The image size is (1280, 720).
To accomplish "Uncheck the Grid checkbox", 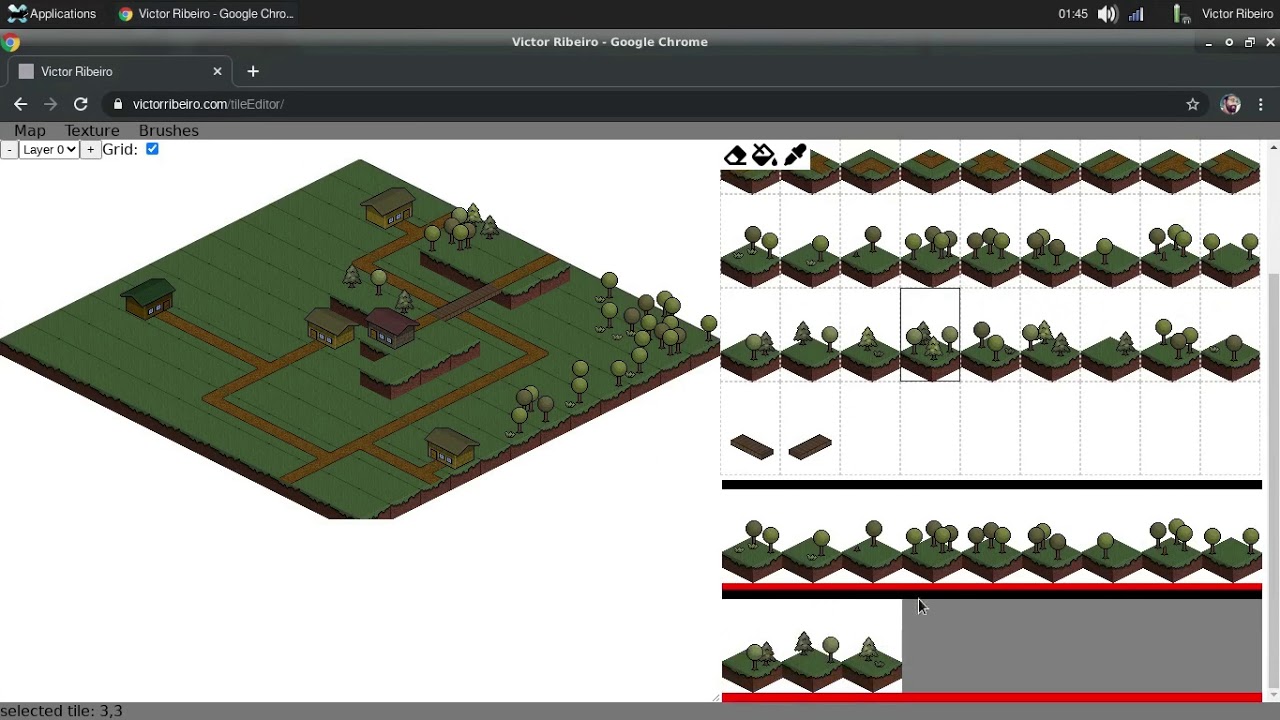I will (x=152, y=148).
